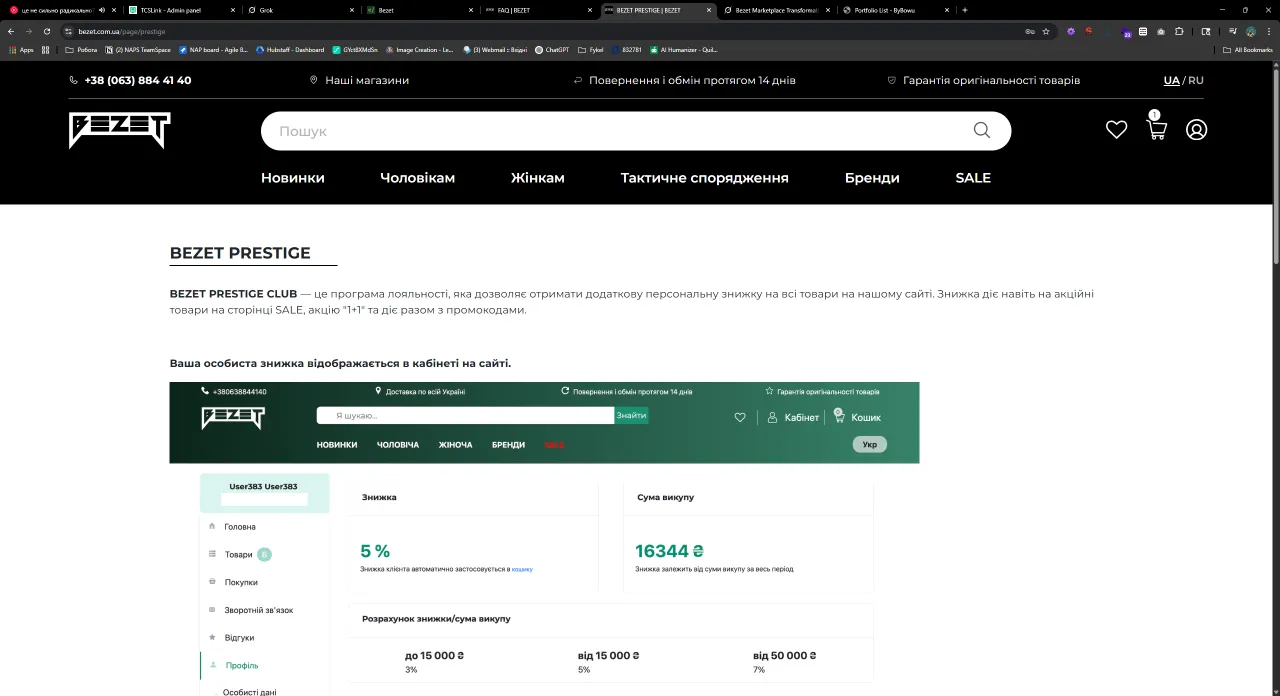Close the Grok tab
This screenshot has width=1280, height=696.
pos(351,10)
